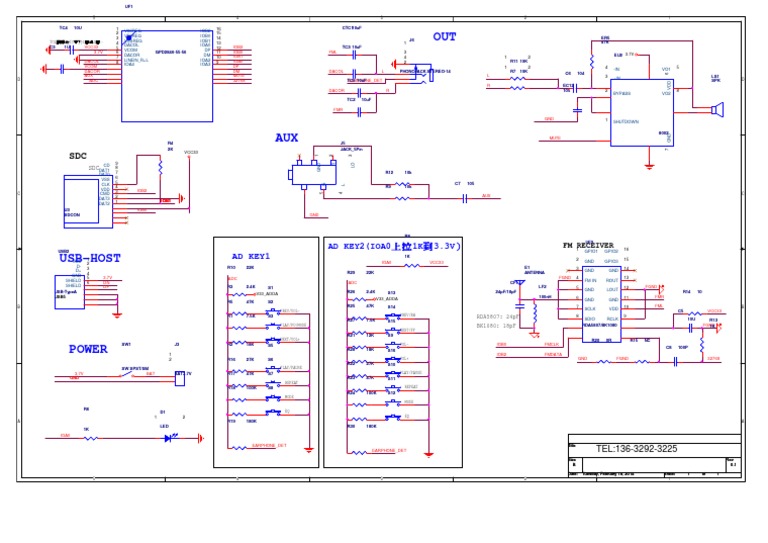Click the "AD KEY2(IOA0...3.3v)" box title
The width and height of the screenshot is (768, 543).
394,246
